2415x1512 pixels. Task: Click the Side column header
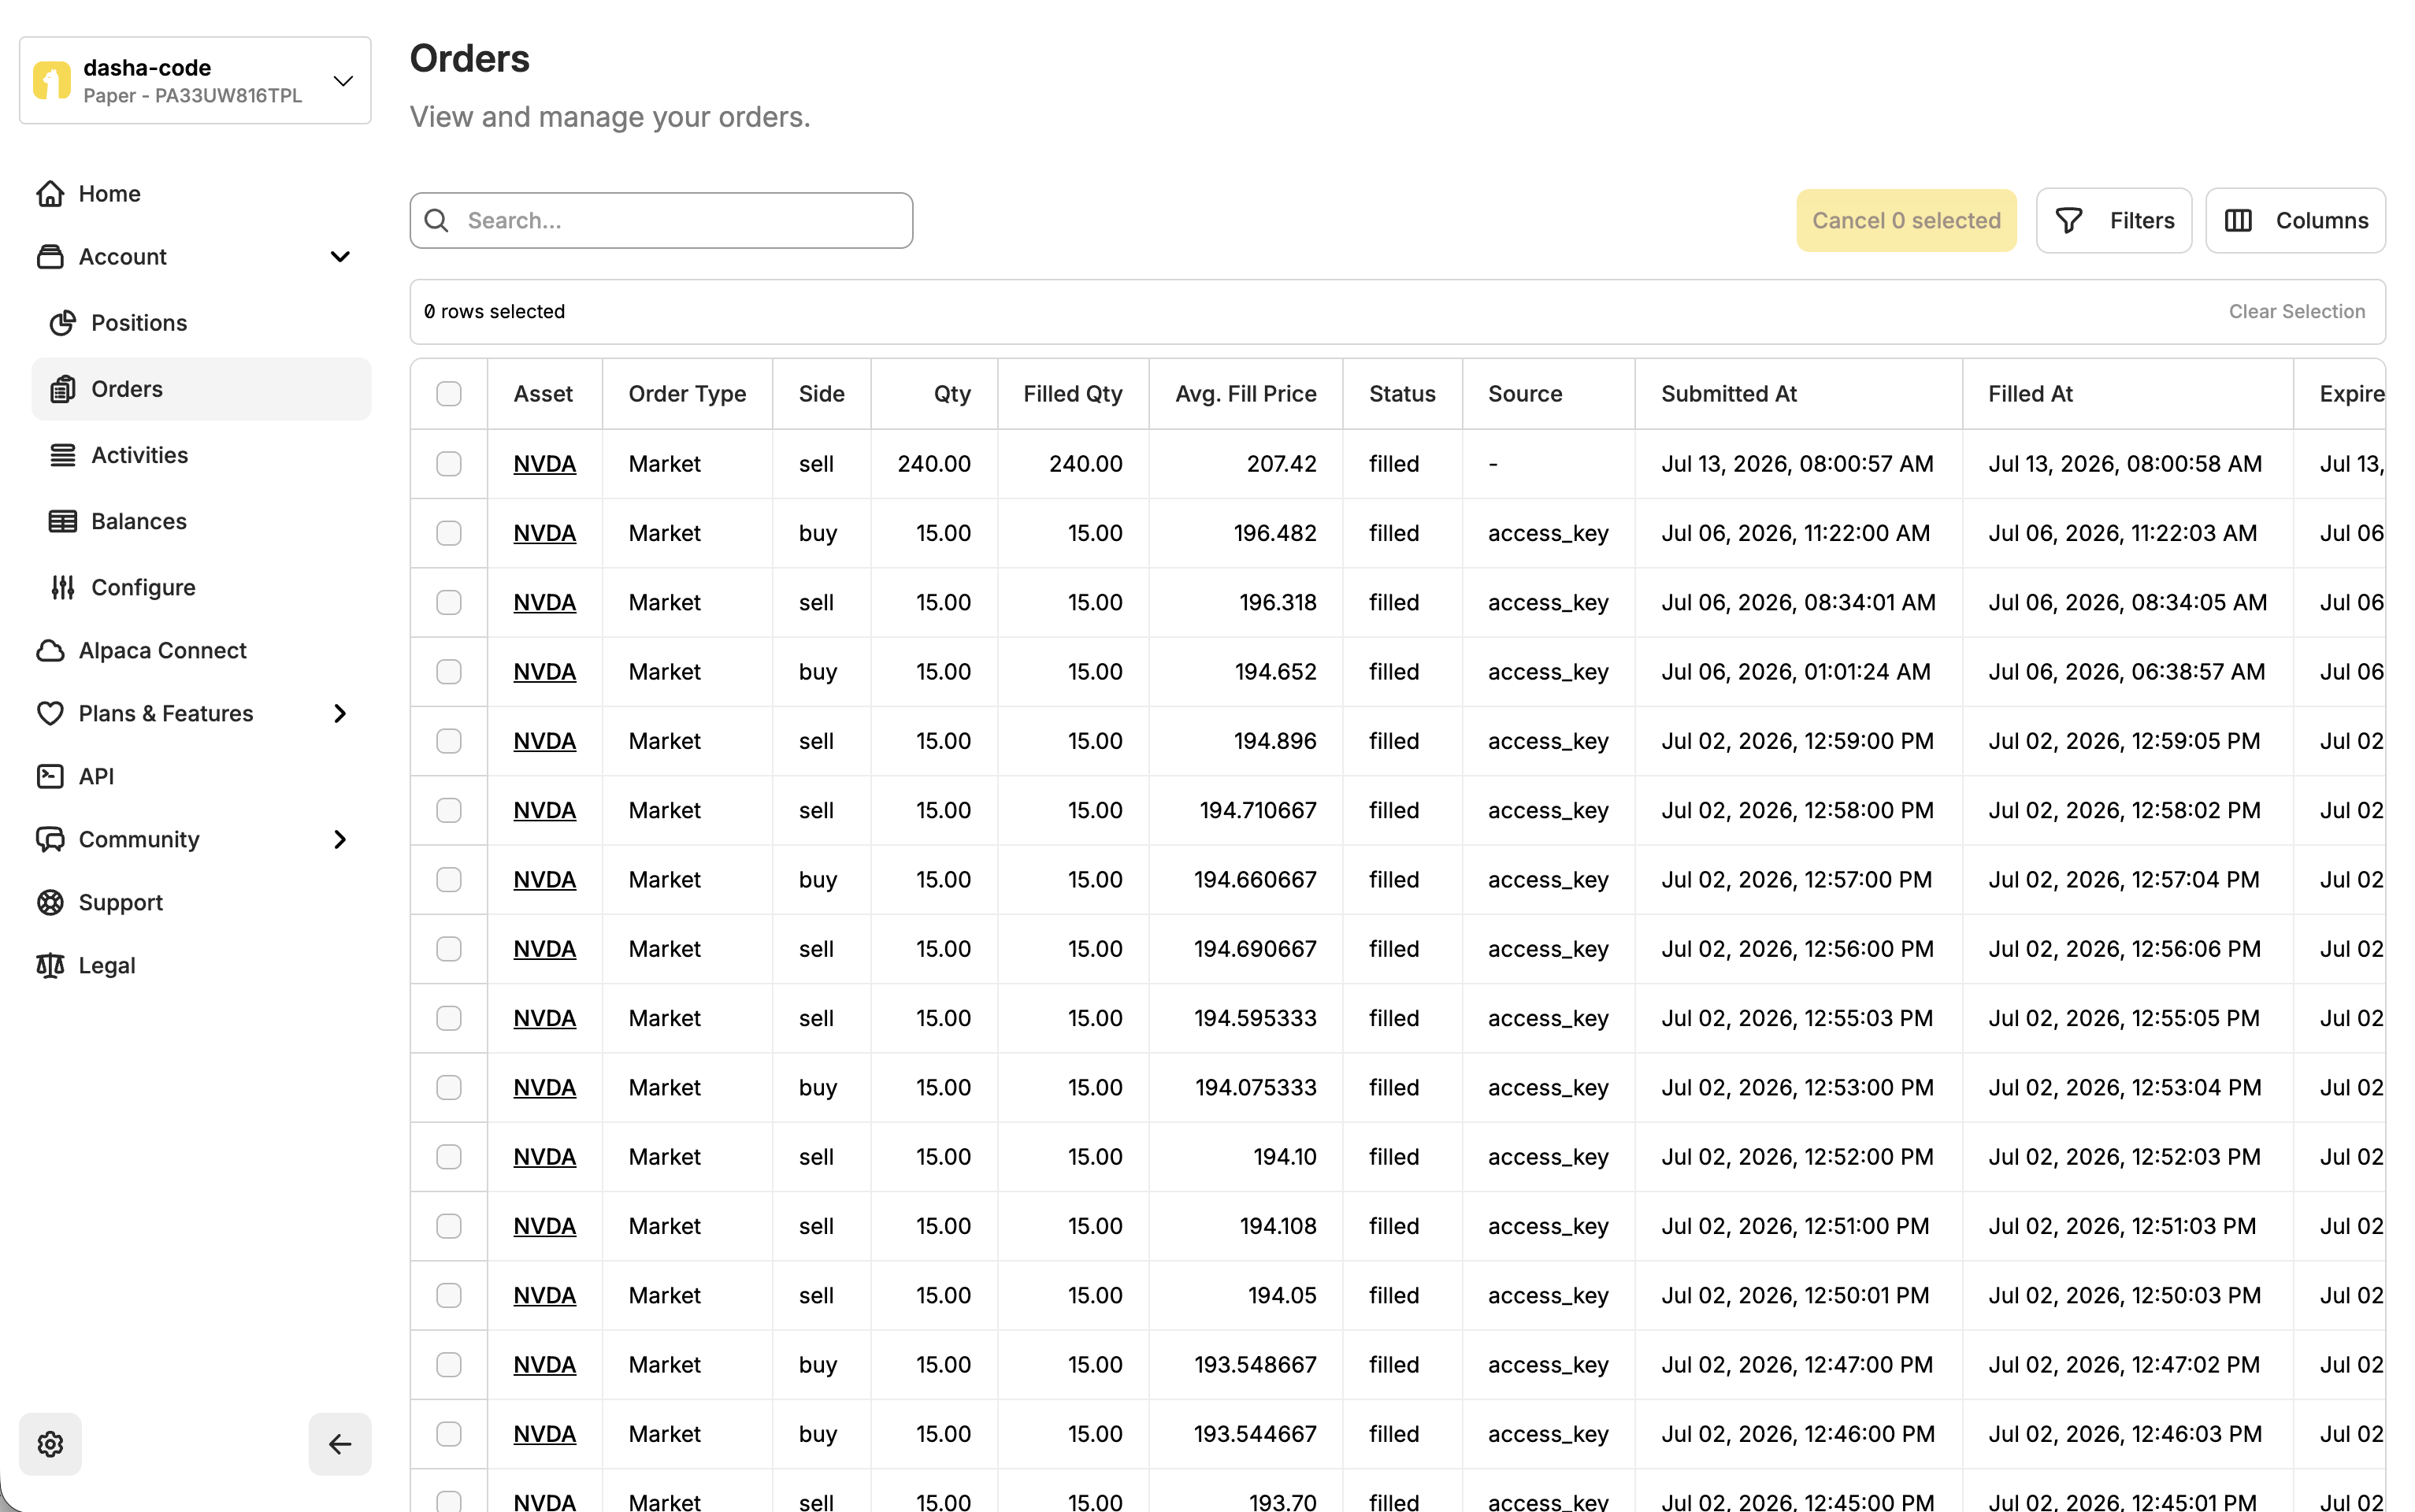822,394
